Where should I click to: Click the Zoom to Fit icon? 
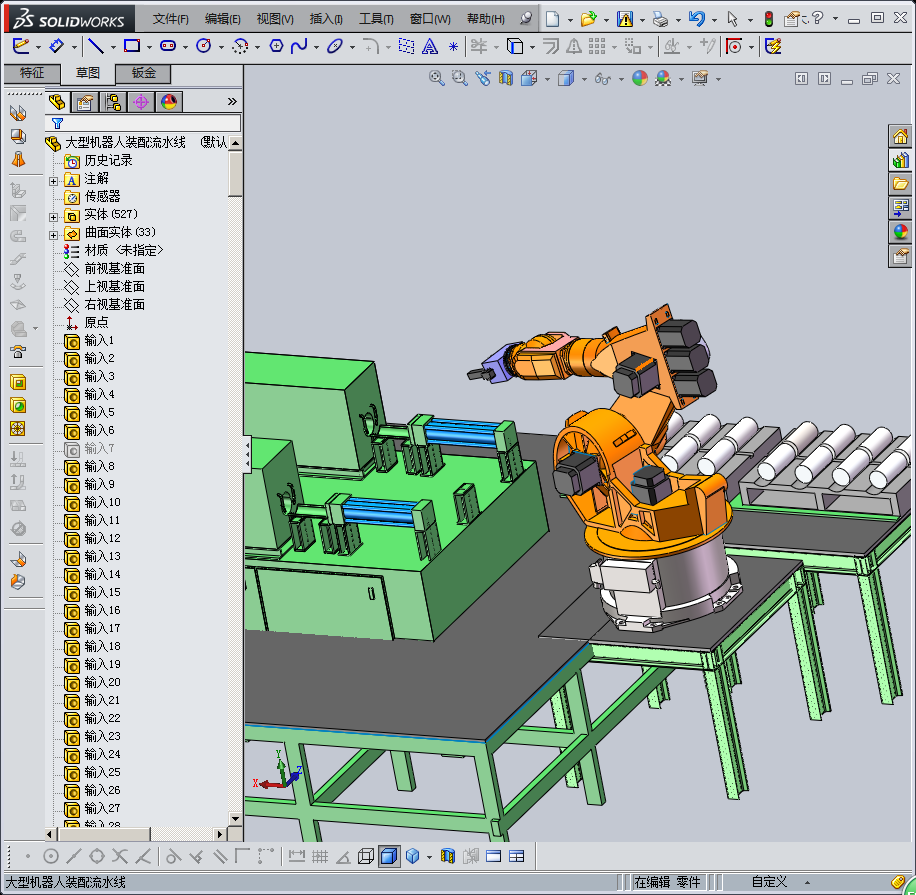(436, 78)
